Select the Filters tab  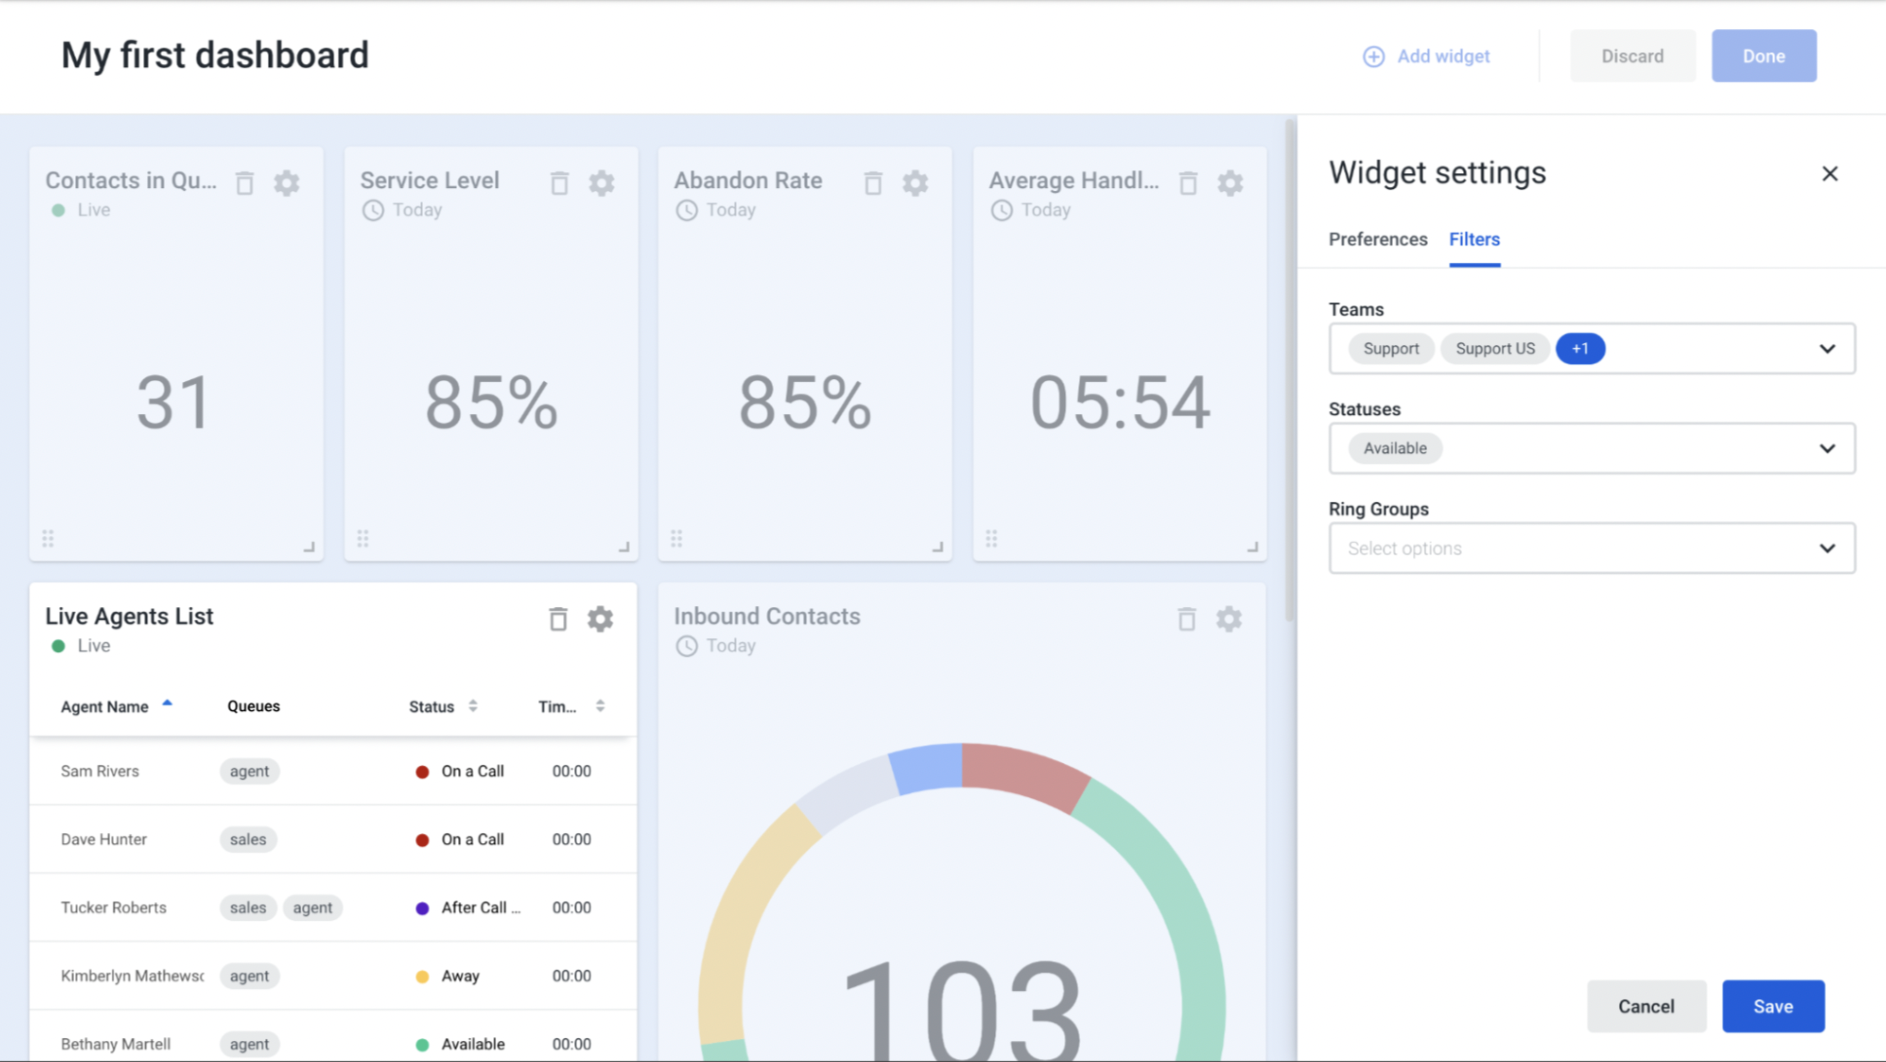click(1474, 239)
